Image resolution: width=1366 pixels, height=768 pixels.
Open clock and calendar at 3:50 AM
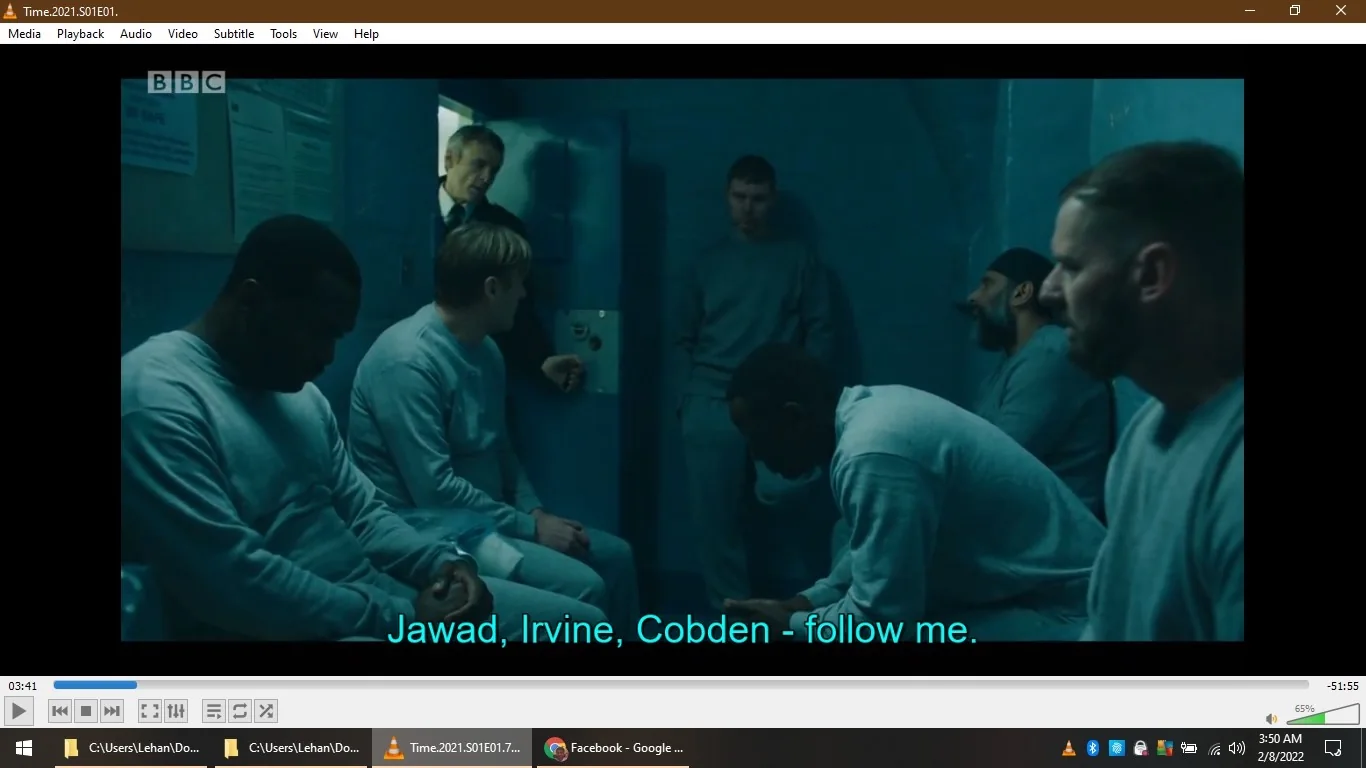point(1280,748)
